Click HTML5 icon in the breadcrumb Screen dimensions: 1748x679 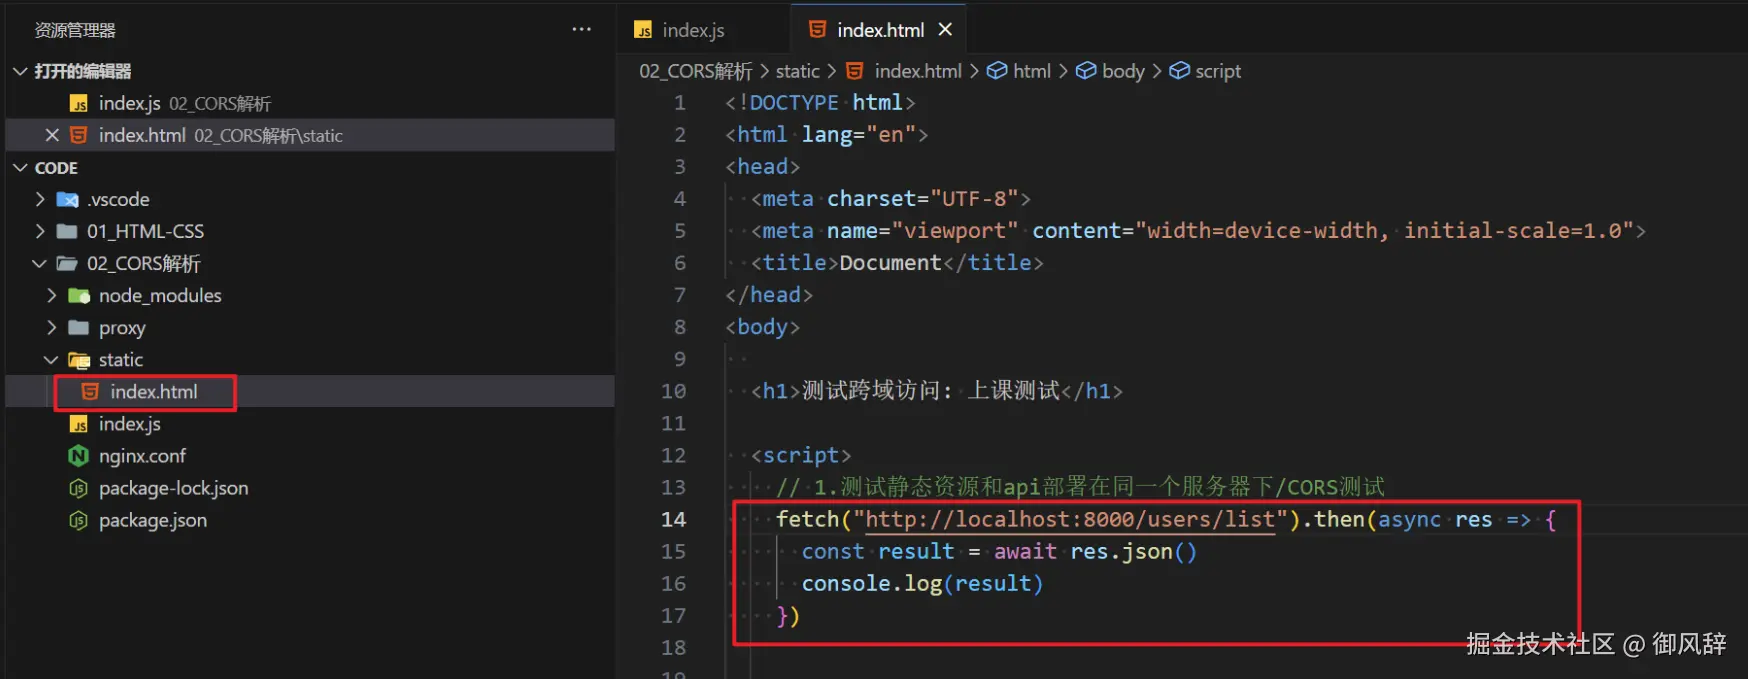tap(855, 71)
